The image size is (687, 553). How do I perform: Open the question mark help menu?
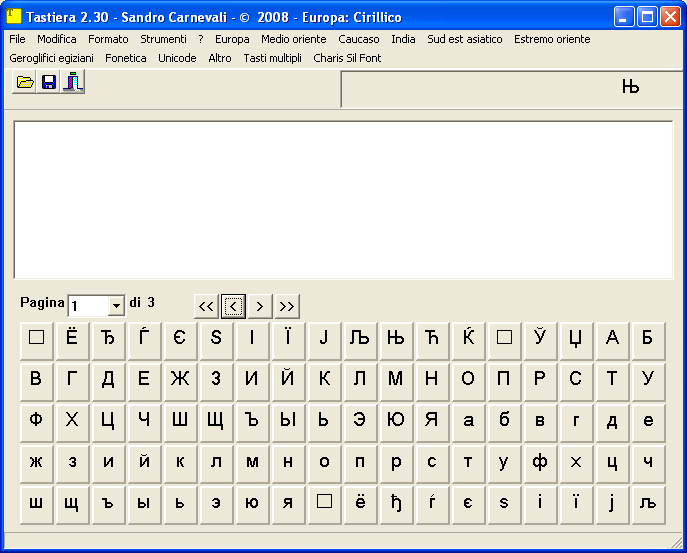pos(201,39)
